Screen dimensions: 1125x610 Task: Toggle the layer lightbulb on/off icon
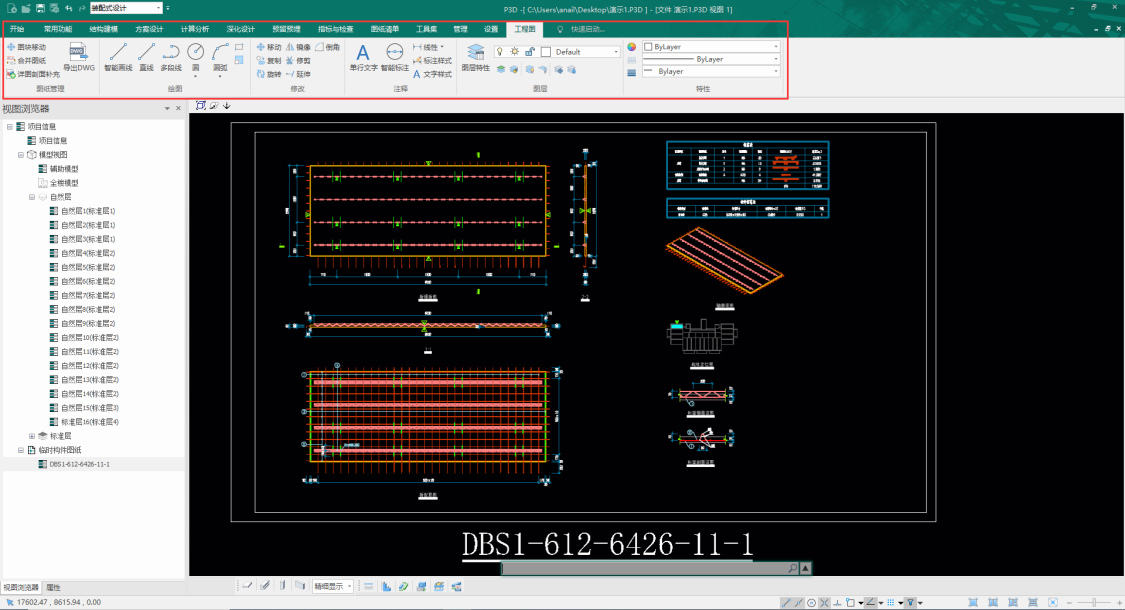point(500,51)
